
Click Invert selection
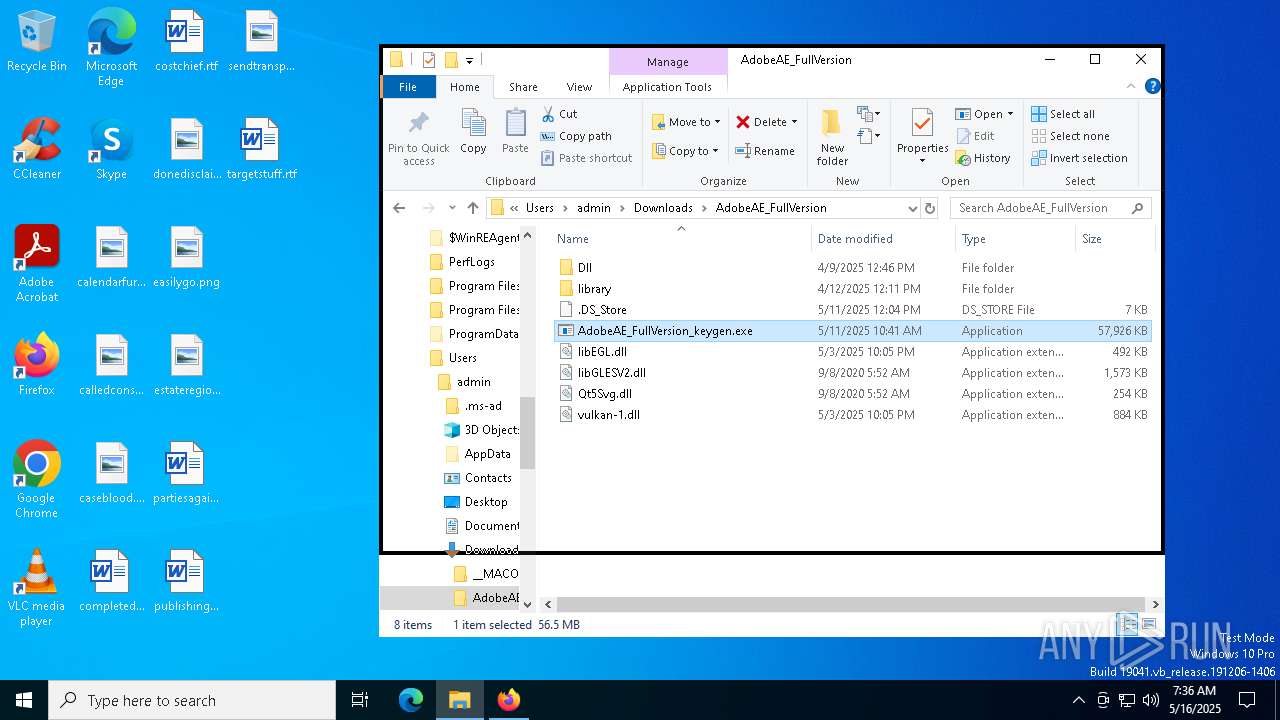[1079, 158]
